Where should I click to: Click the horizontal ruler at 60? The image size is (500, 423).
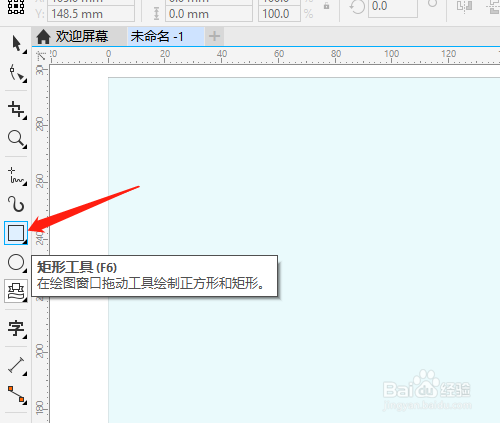(x=279, y=55)
